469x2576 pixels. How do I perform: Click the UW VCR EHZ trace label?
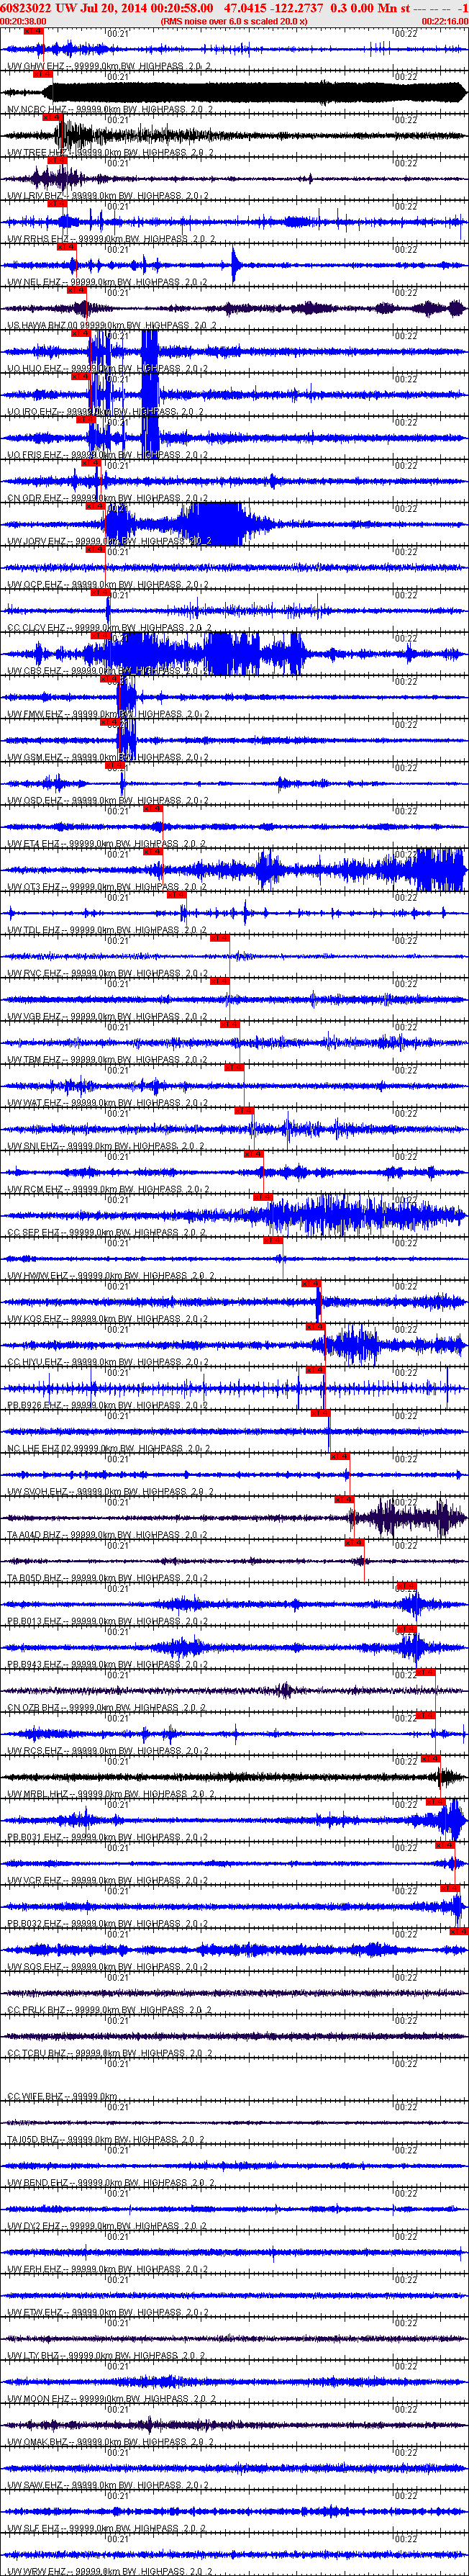(x=107, y=1879)
